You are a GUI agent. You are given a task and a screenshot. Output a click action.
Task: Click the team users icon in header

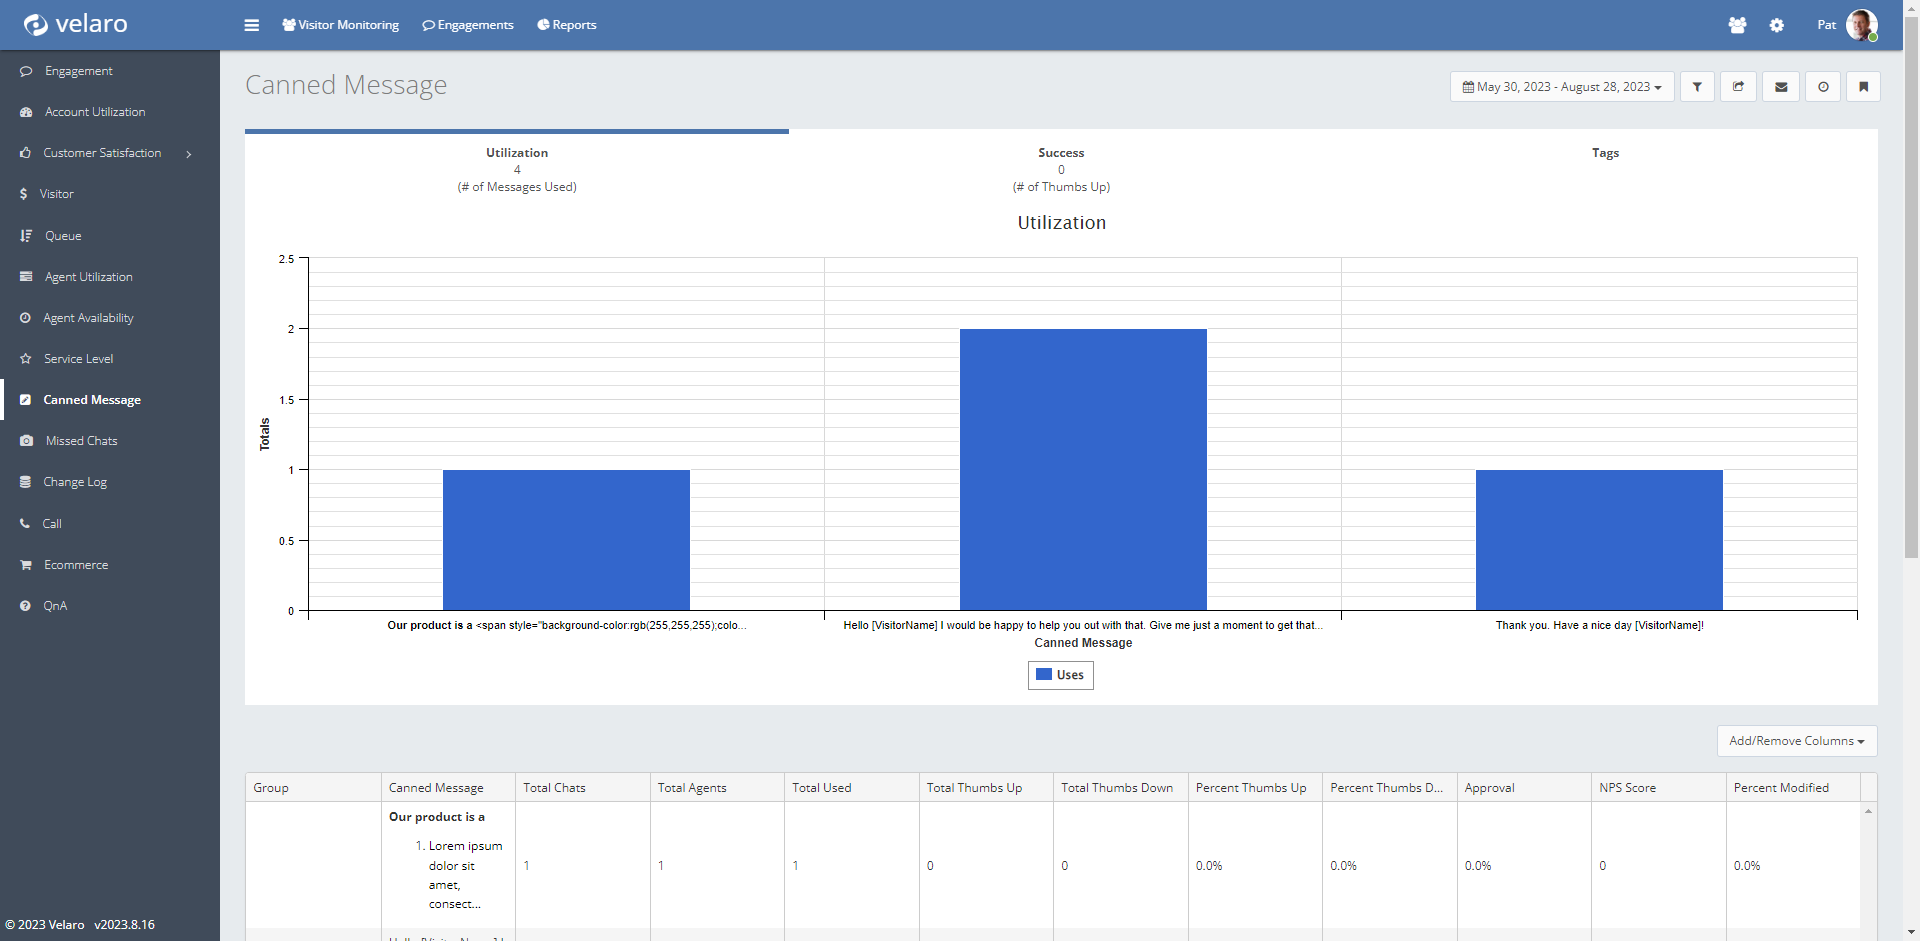pos(1737,25)
